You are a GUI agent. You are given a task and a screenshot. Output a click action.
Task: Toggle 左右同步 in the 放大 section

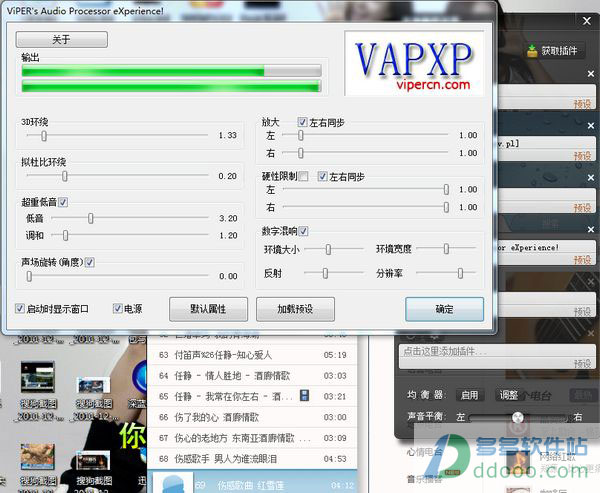pos(302,122)
